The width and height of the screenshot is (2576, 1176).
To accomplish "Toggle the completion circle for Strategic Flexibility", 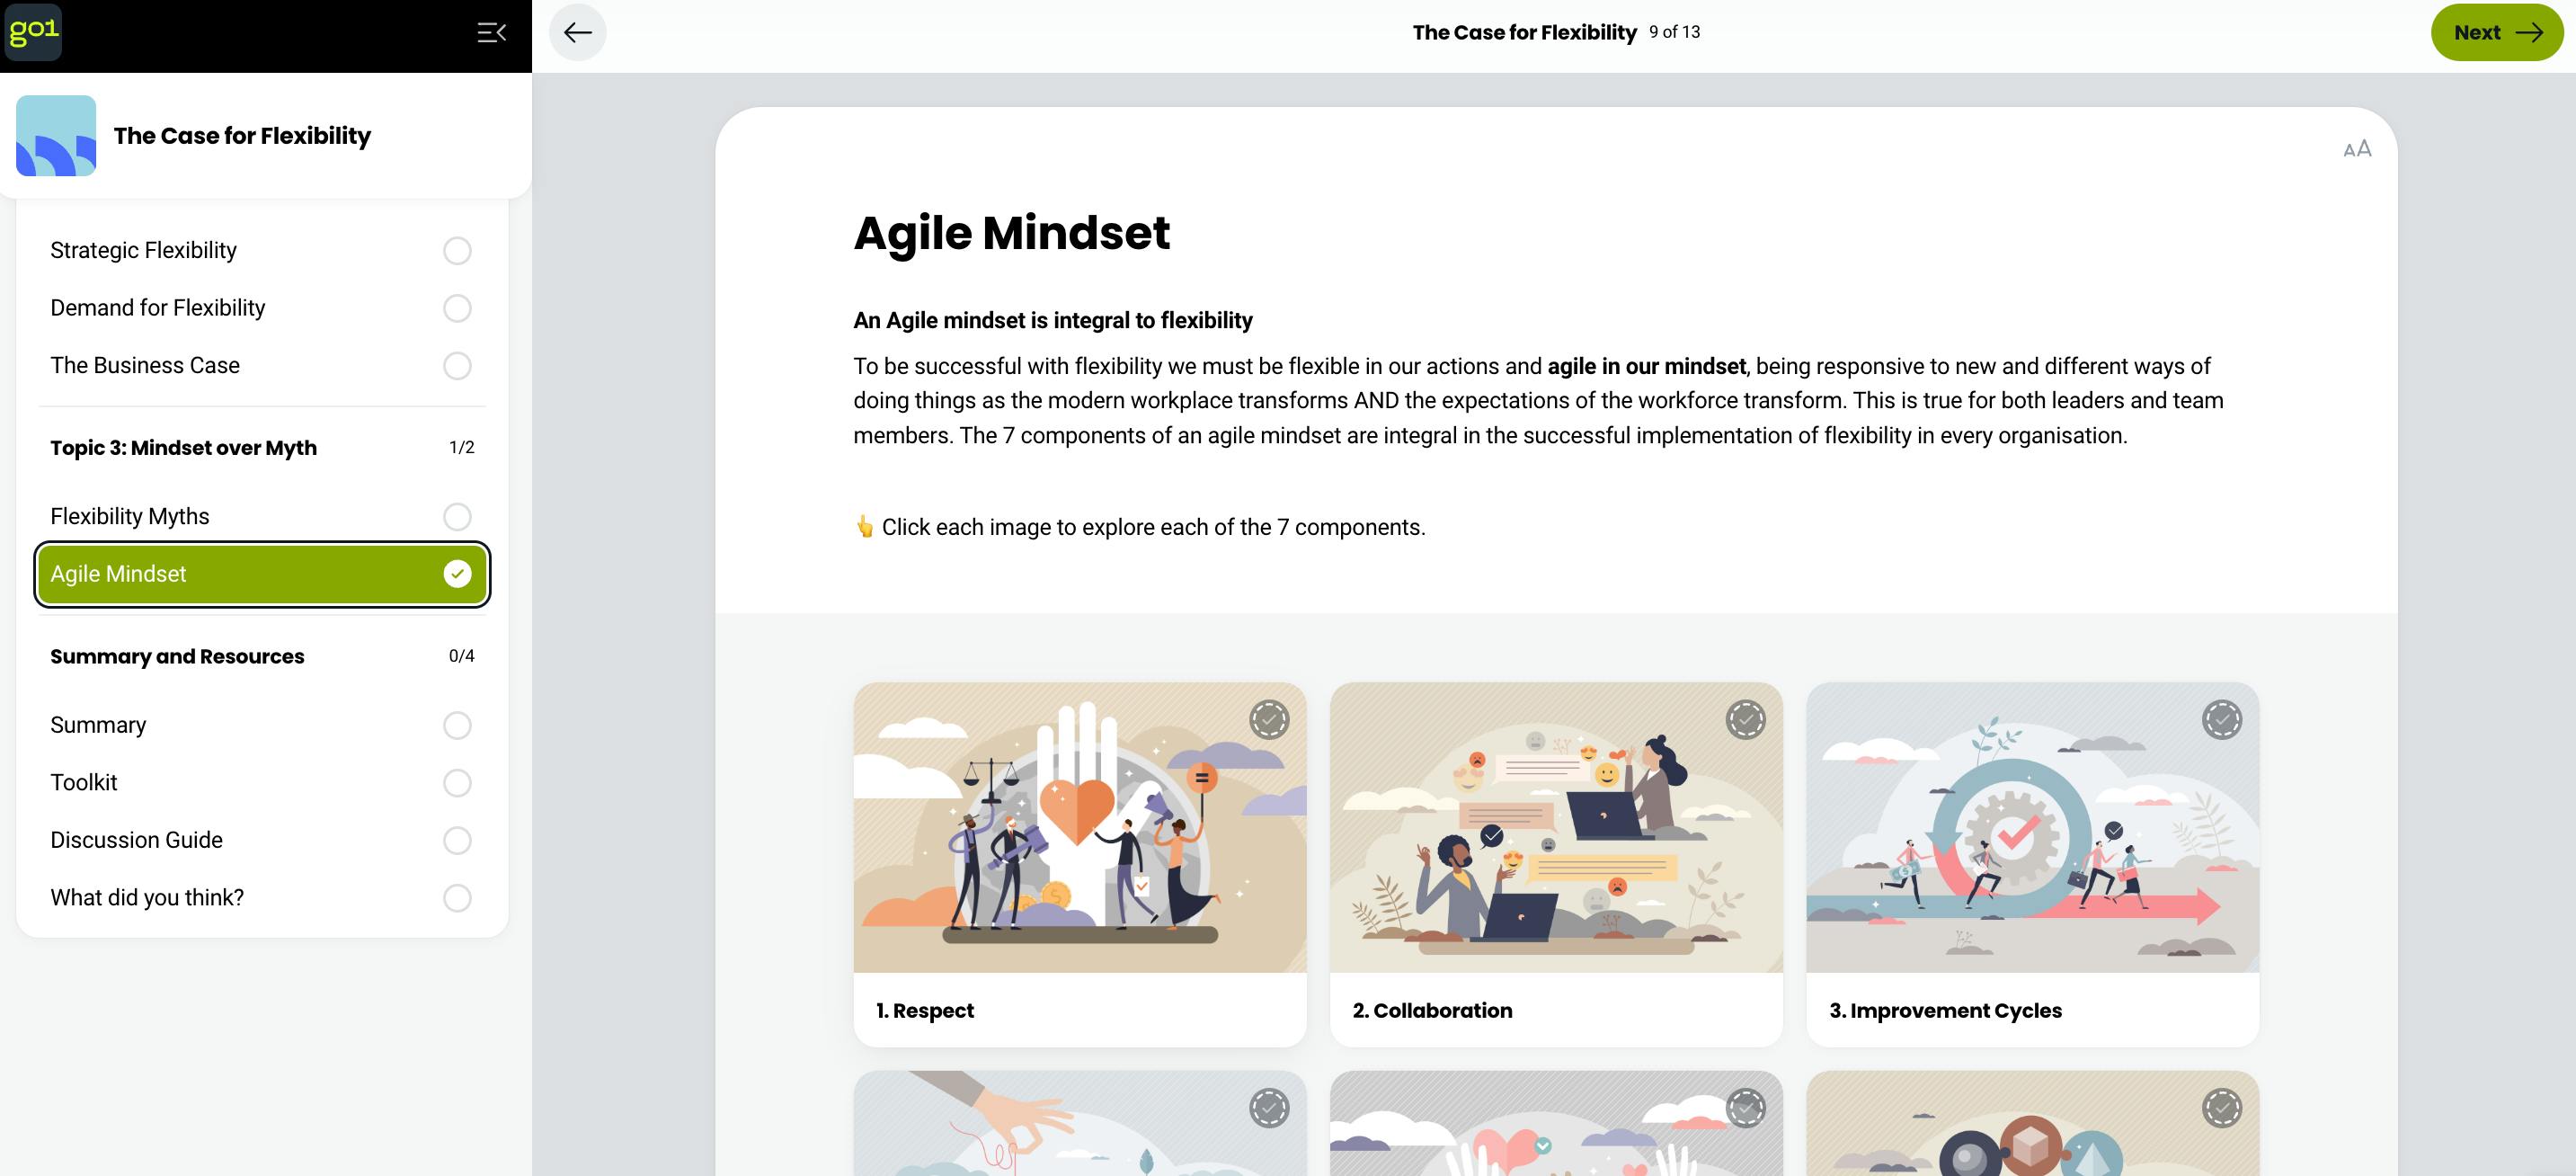I will [x=457, y=251].
